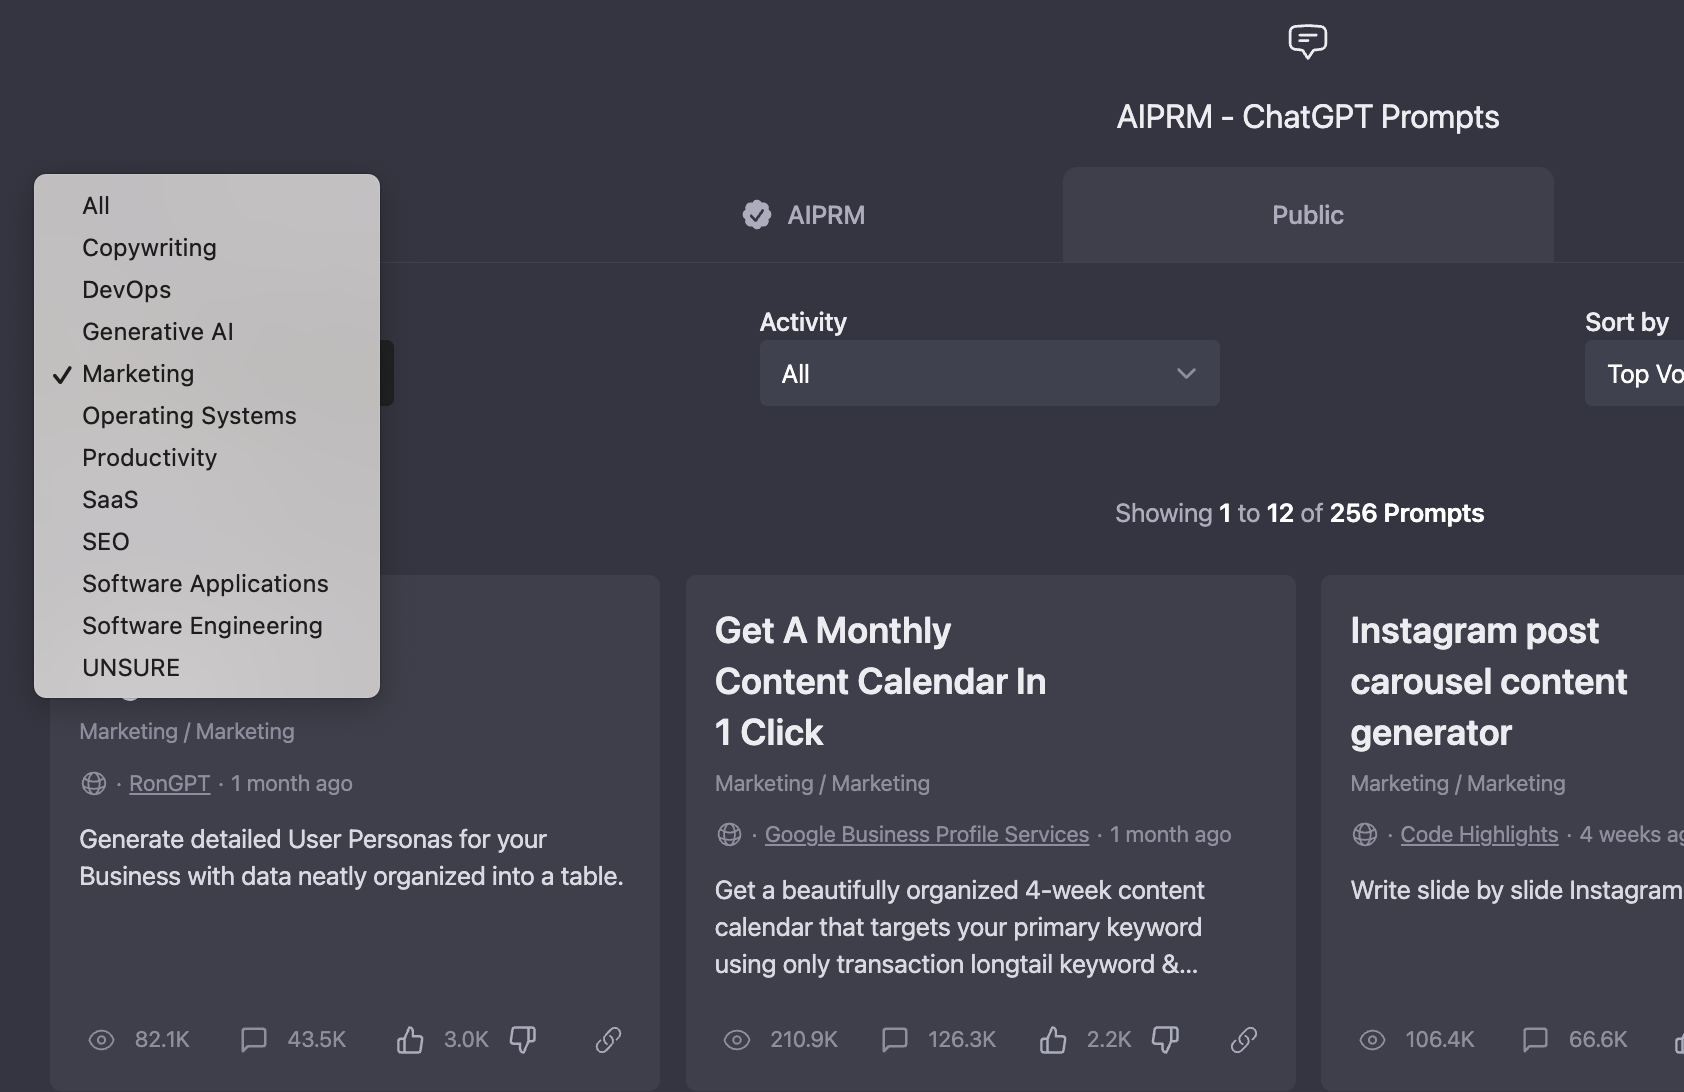The image size is (1684, 1092).
Task: Click the views eye icon showing 210.9K
Action: pos(737,1040)
